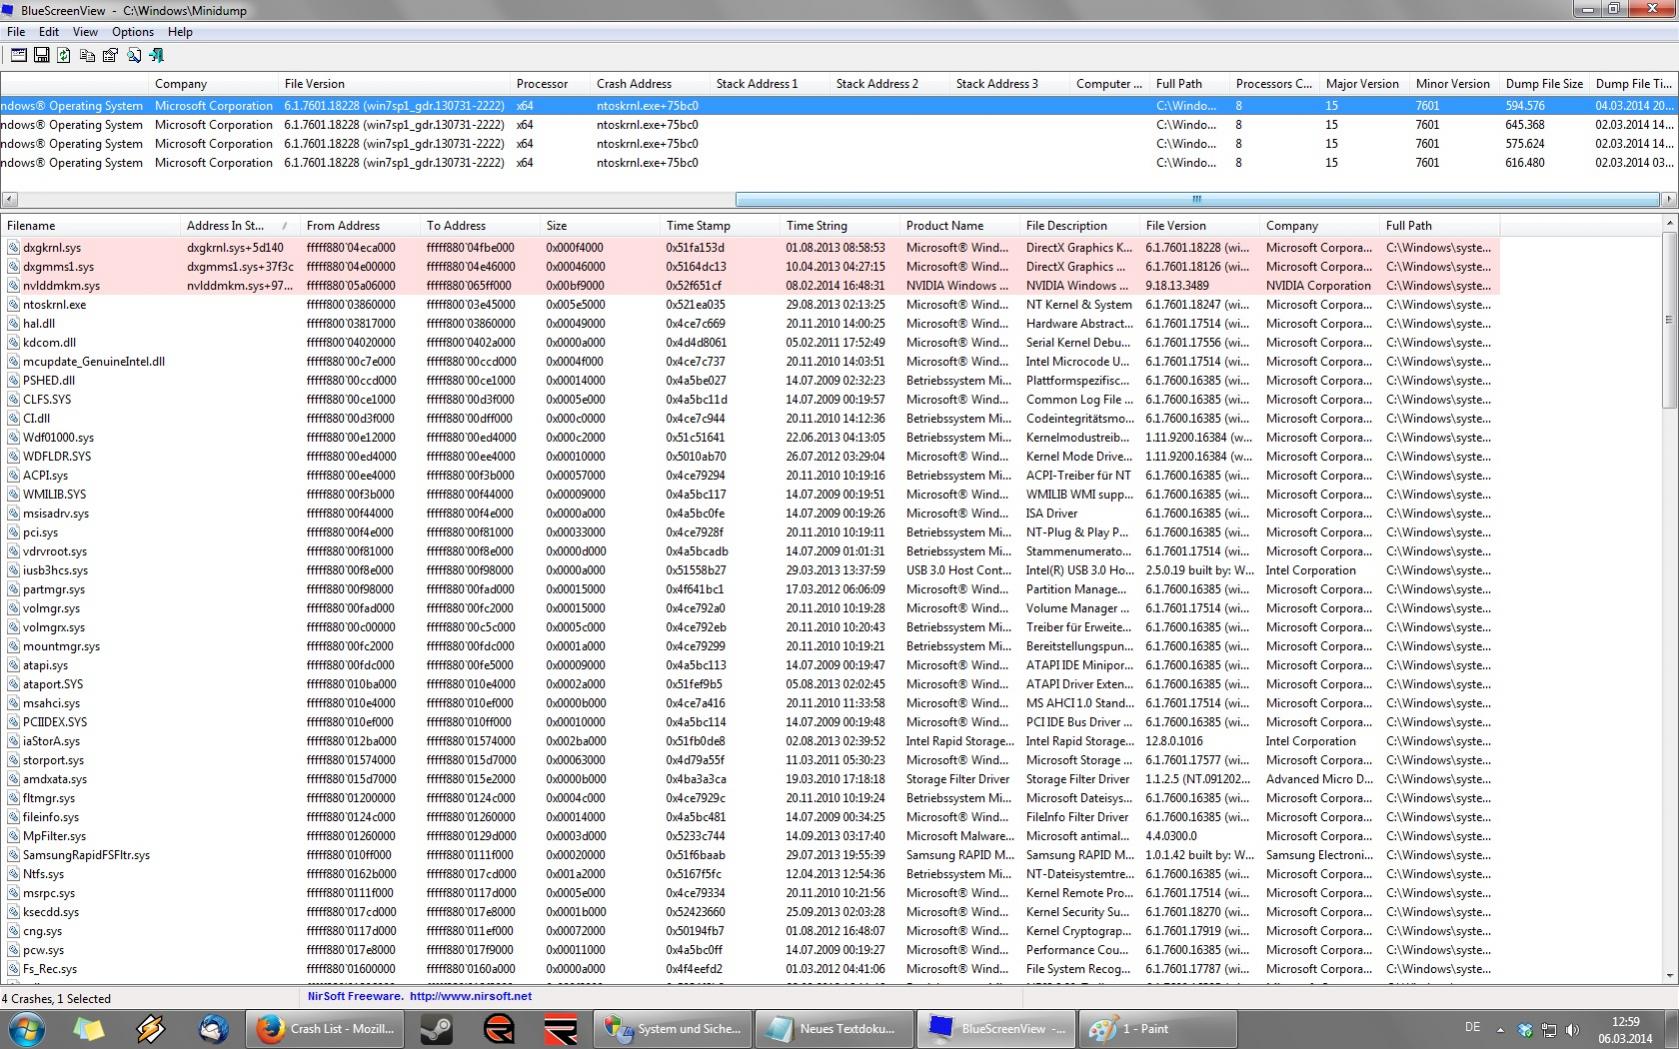Click the file icon beside iusb3hcs.sys

[x=13, y=571]
